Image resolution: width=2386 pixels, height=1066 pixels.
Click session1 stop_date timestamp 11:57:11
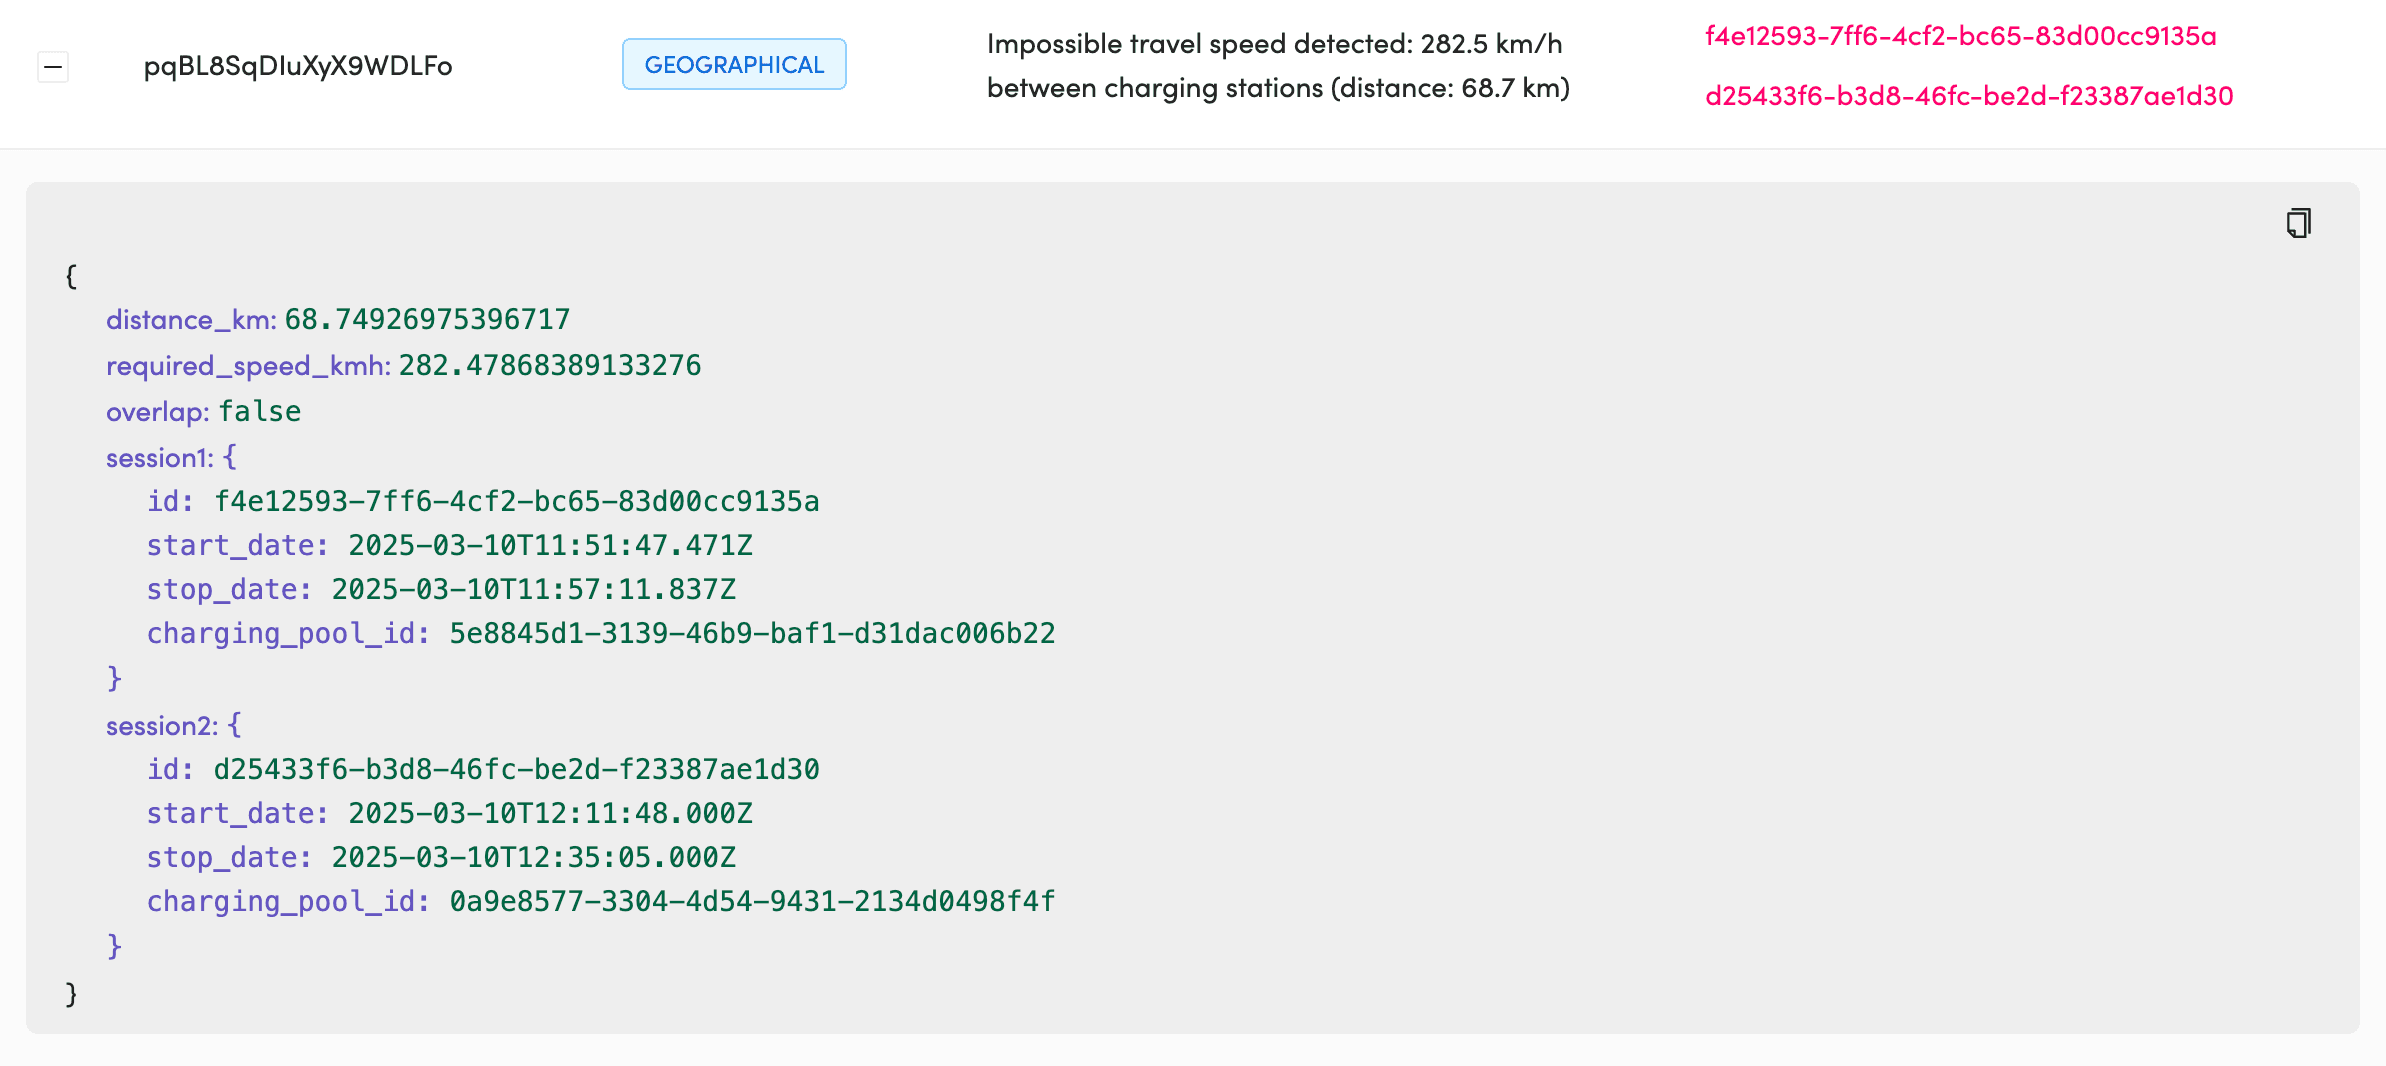(x=533, y=590)
